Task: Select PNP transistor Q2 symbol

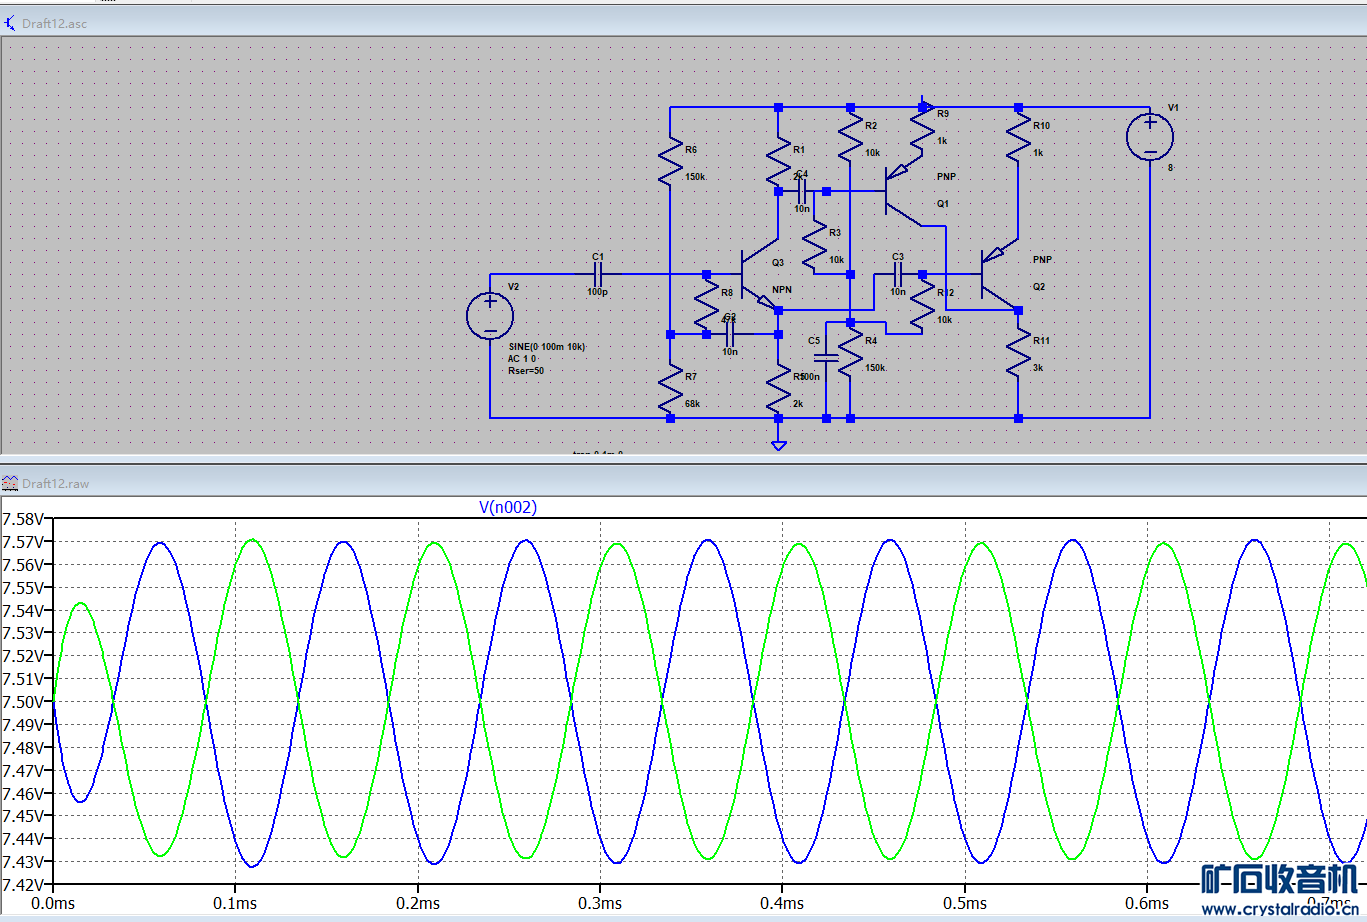Action: pos(1002,275)
